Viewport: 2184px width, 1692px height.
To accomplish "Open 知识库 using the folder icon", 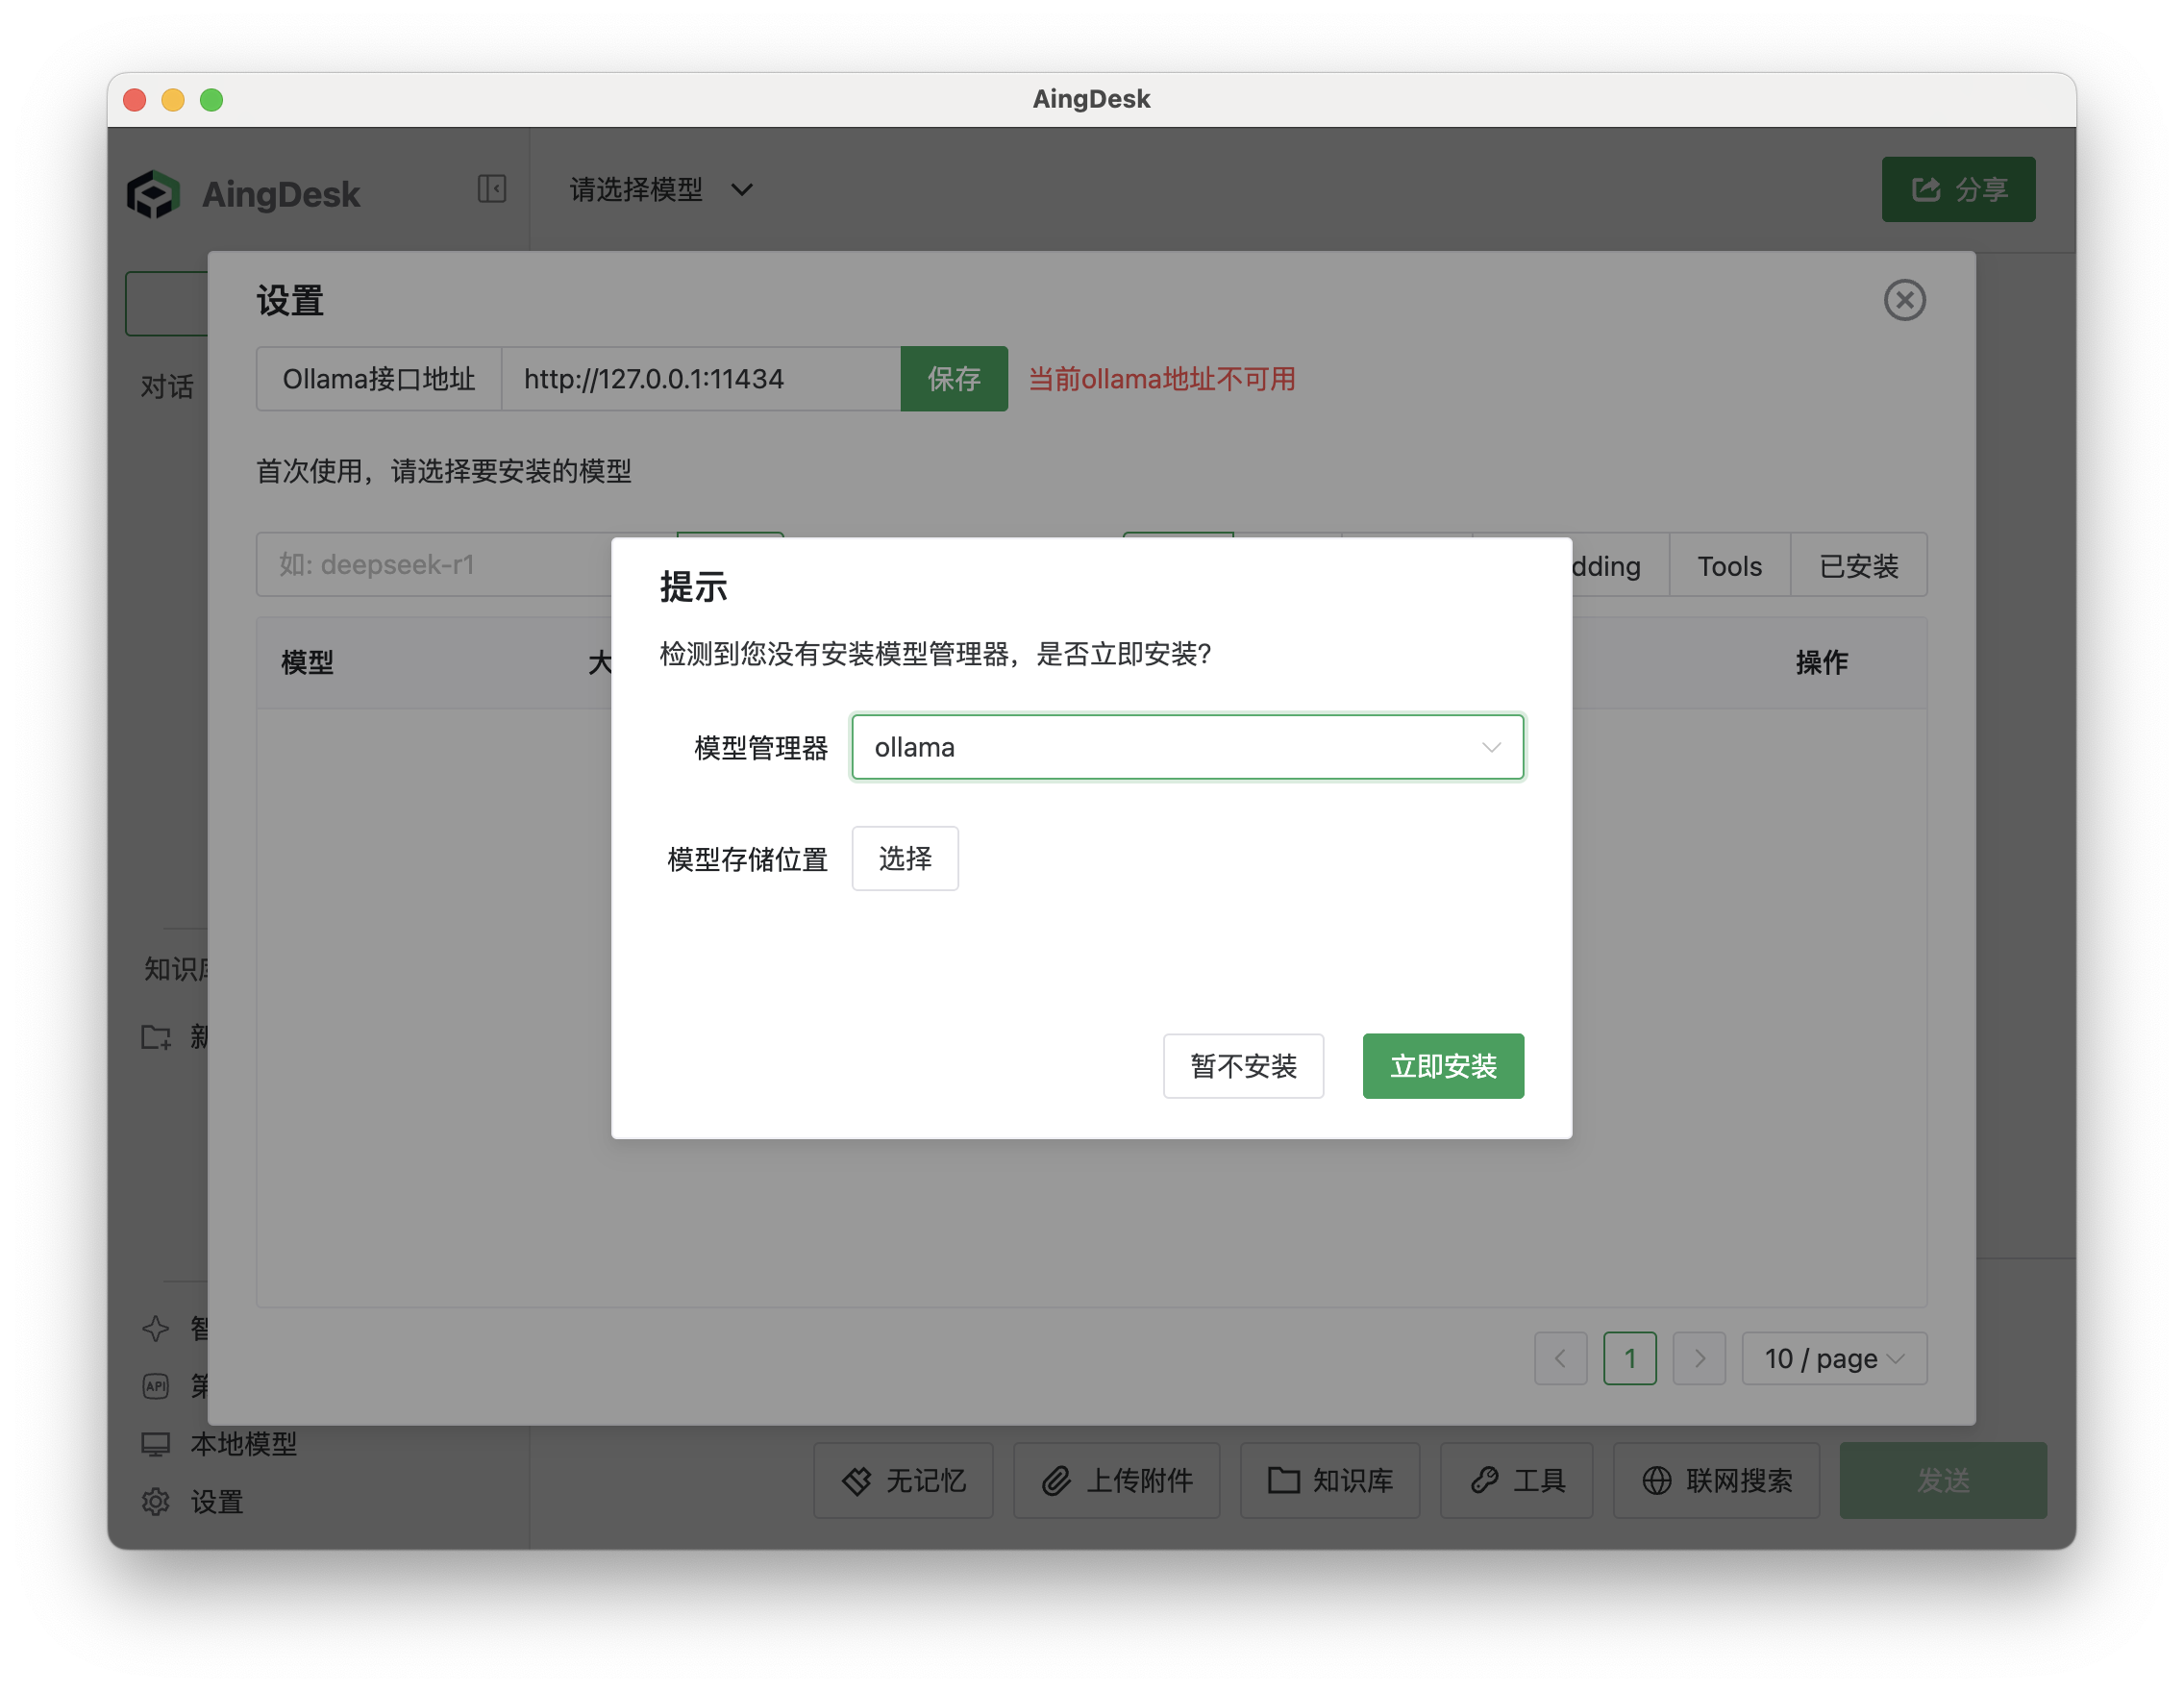I will coord(1283,1481).
